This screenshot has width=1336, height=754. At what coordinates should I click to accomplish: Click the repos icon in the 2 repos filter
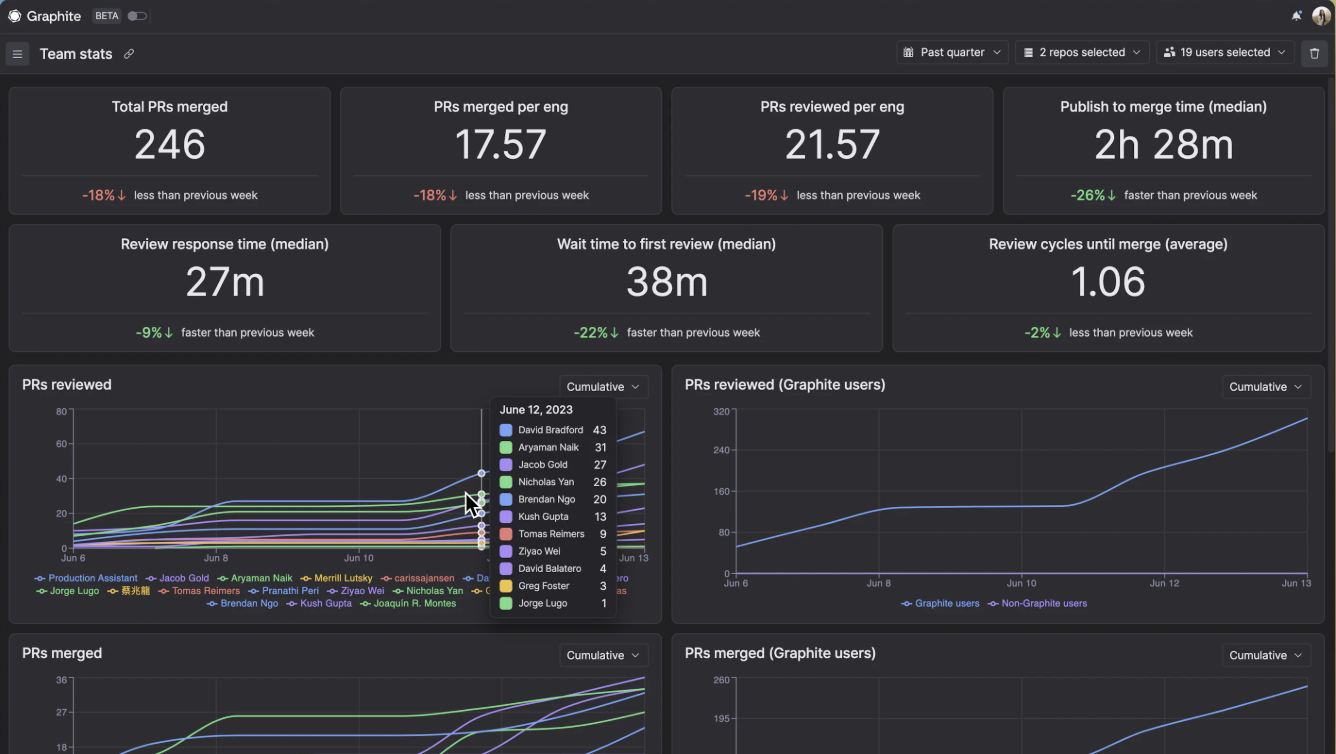click(x=1026, y=53)
